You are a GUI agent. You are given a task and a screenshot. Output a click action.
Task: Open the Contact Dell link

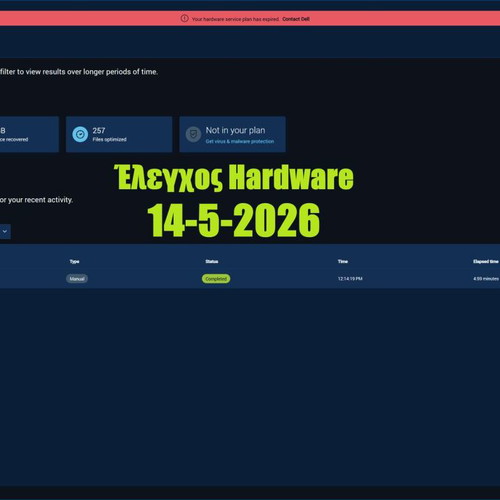click(x=296, y=19)
